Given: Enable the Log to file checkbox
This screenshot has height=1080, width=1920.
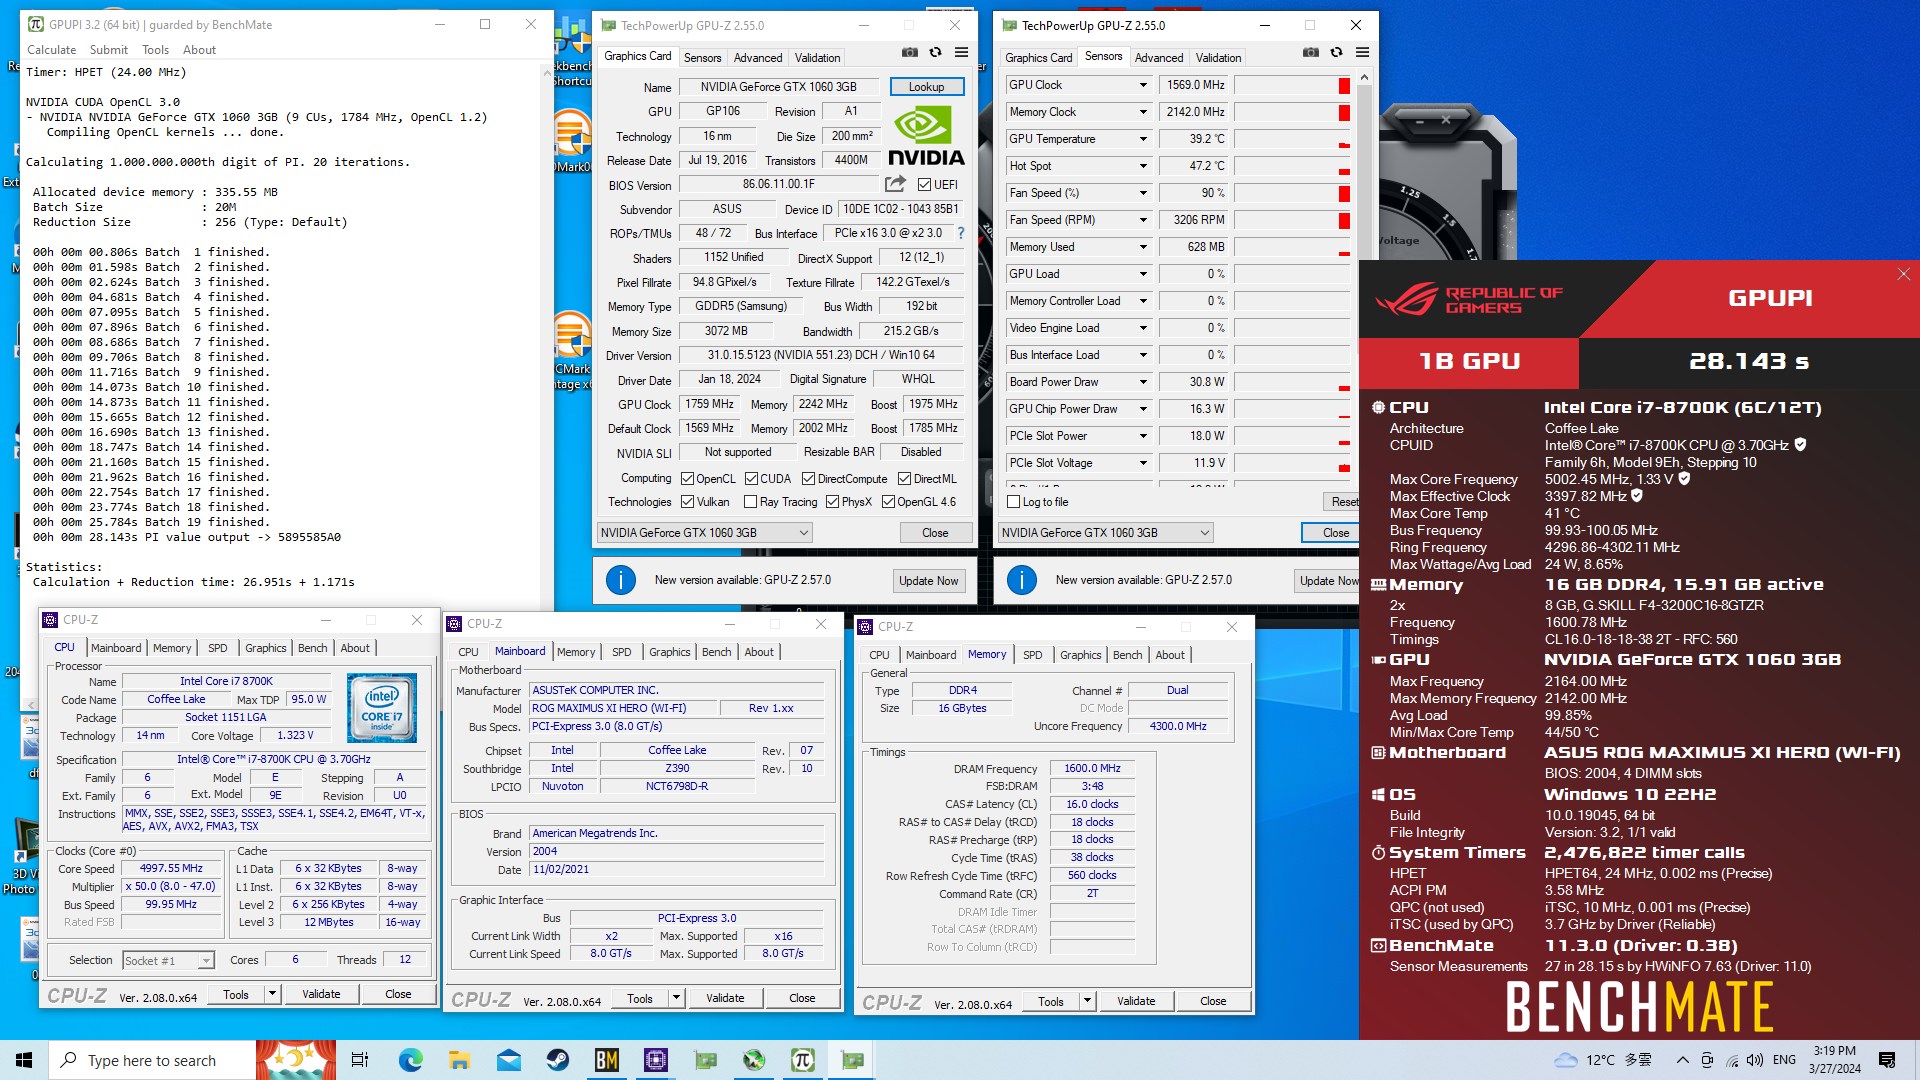Looking at the screenshot, I should [1014, 502].
